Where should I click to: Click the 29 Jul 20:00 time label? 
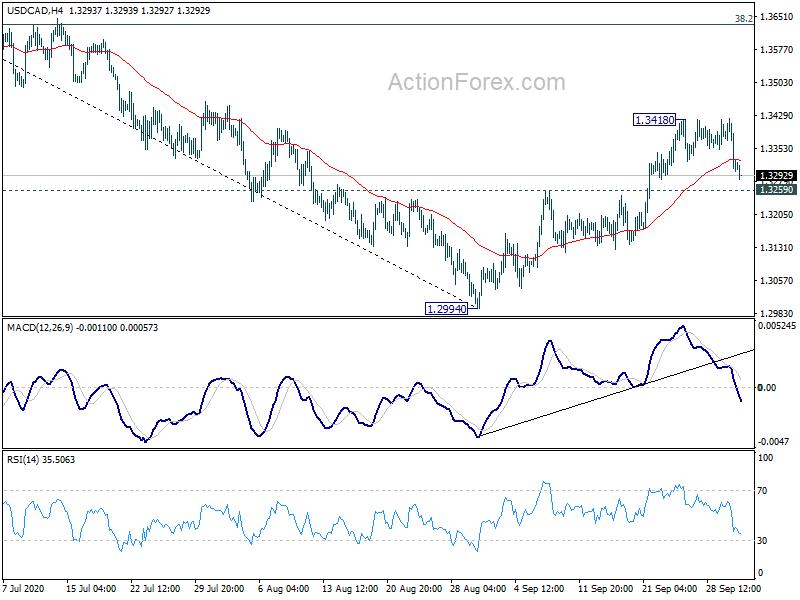(219, 588)
